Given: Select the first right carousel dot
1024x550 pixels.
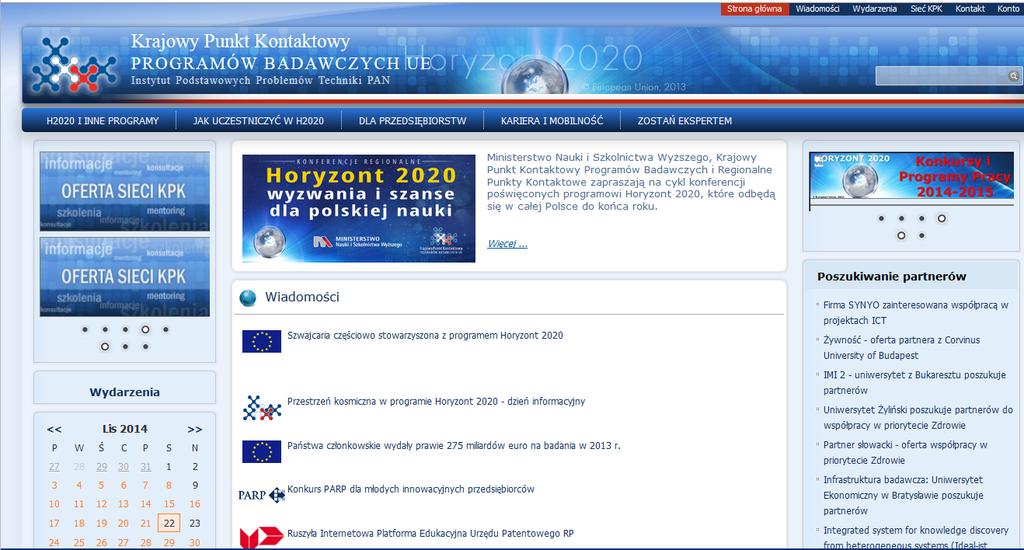Looking at the screenshot, I should point(881,219).
